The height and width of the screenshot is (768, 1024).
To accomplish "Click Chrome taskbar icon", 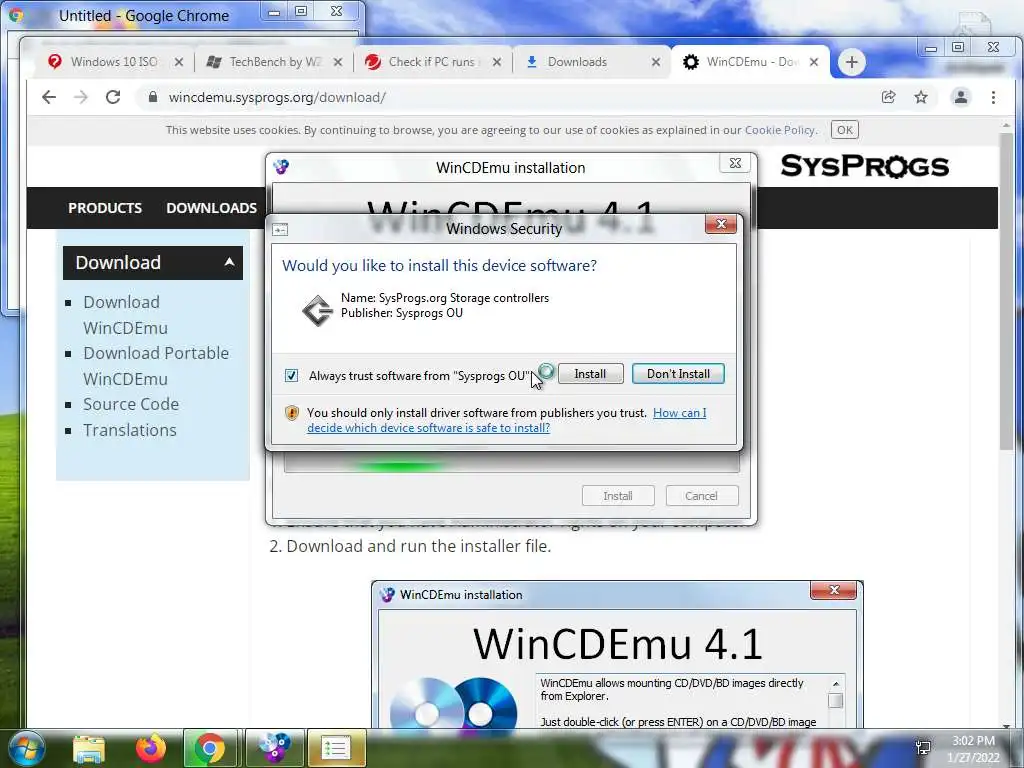I will 210,748.
